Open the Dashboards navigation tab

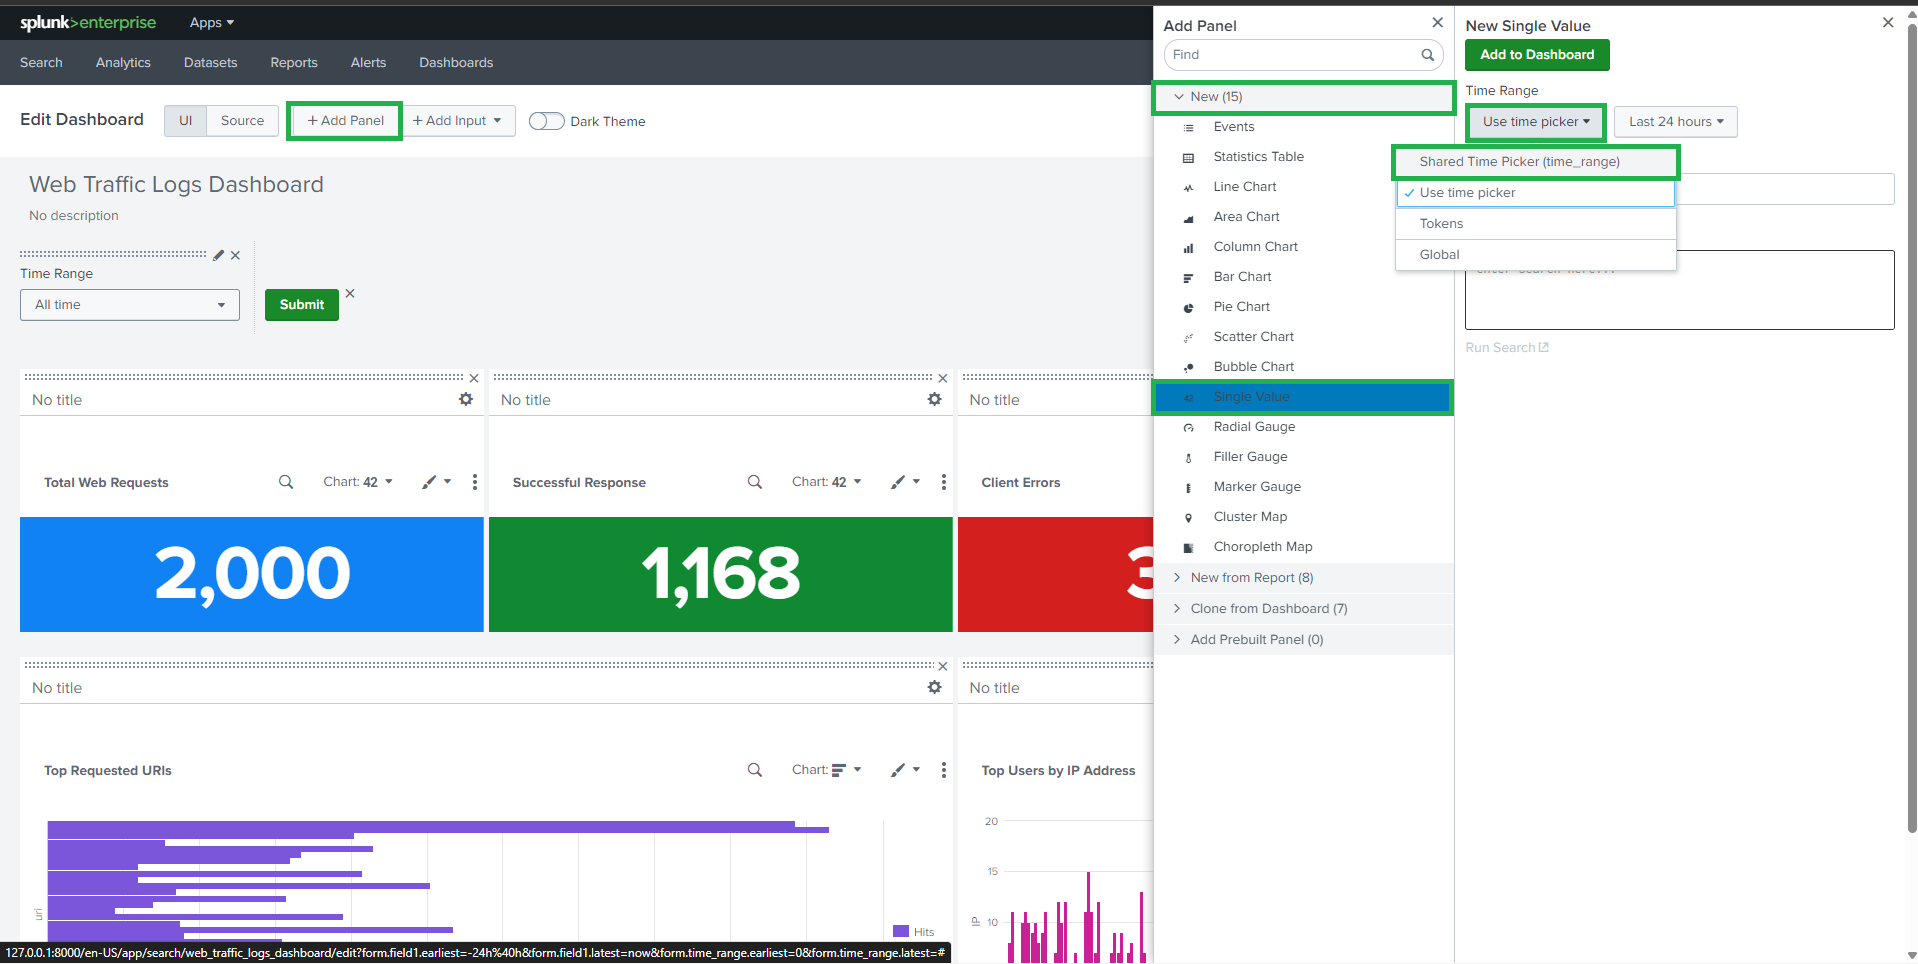(x=456, y=63)
